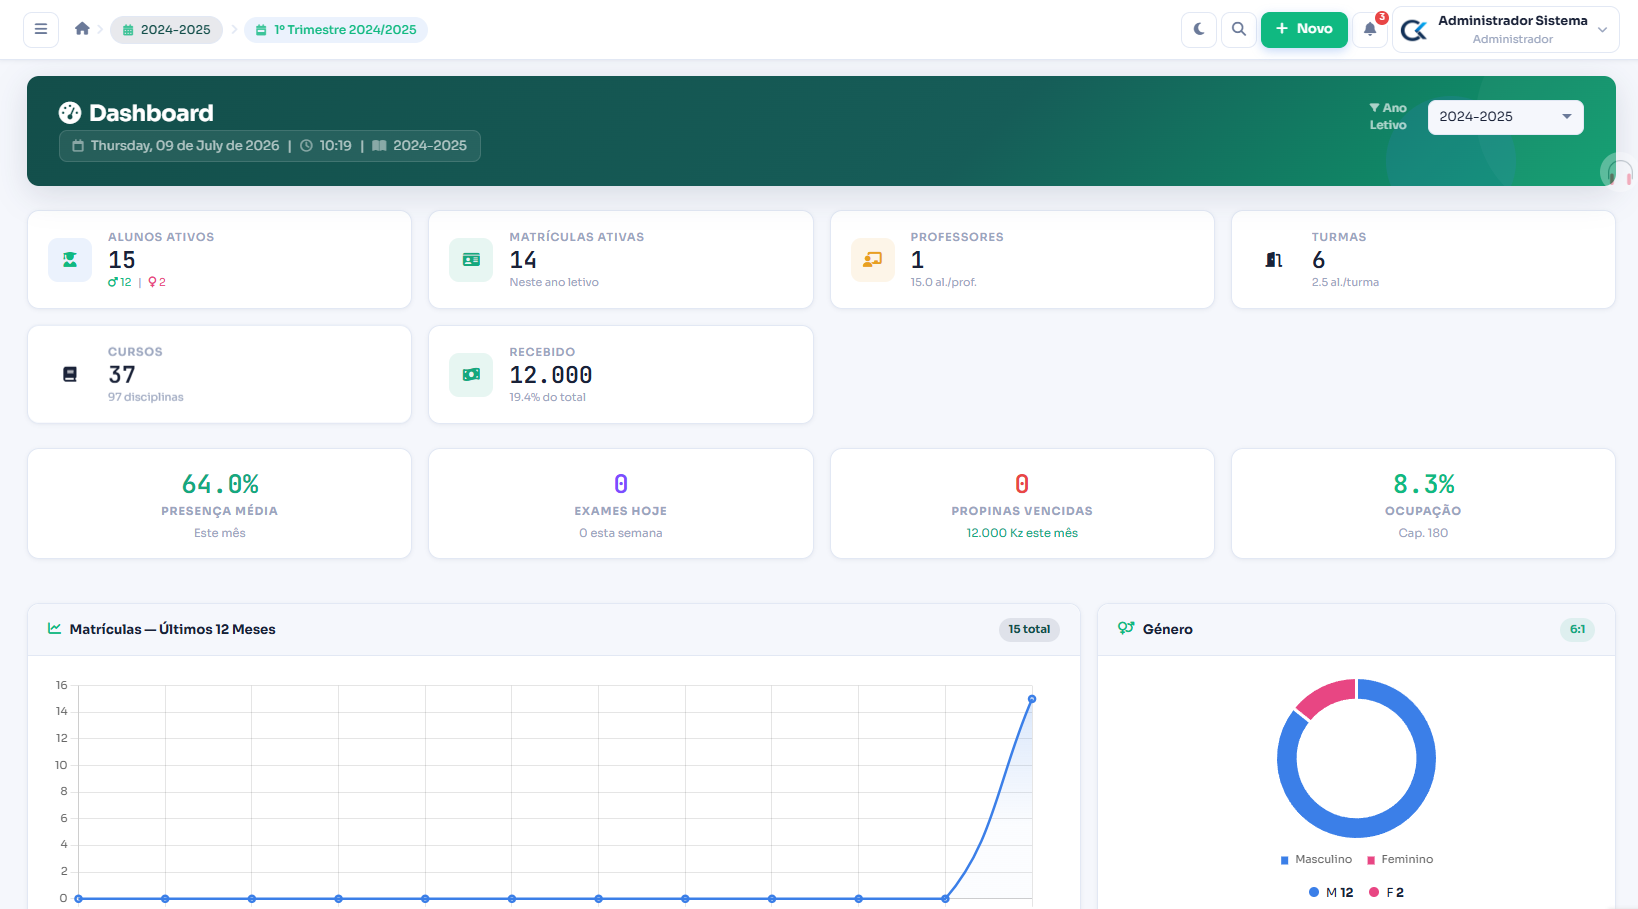Click the last data point on Matrículas chart

point(1032,699)
